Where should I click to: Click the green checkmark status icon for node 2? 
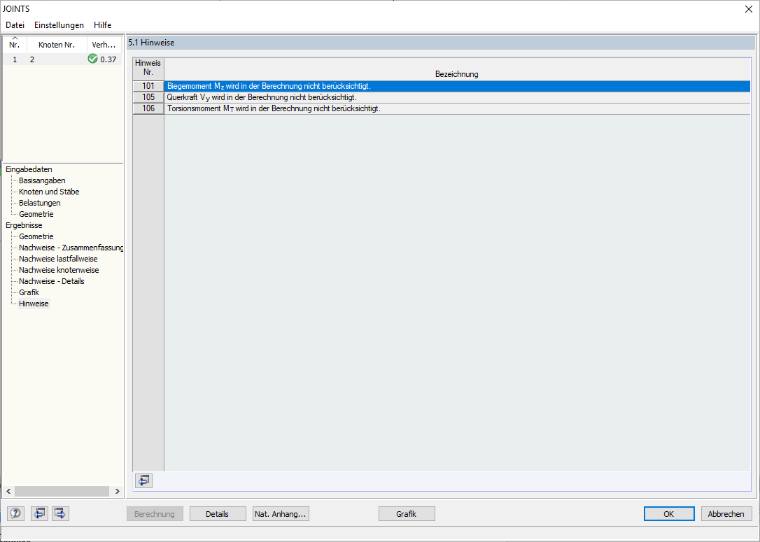click(93, 59)
